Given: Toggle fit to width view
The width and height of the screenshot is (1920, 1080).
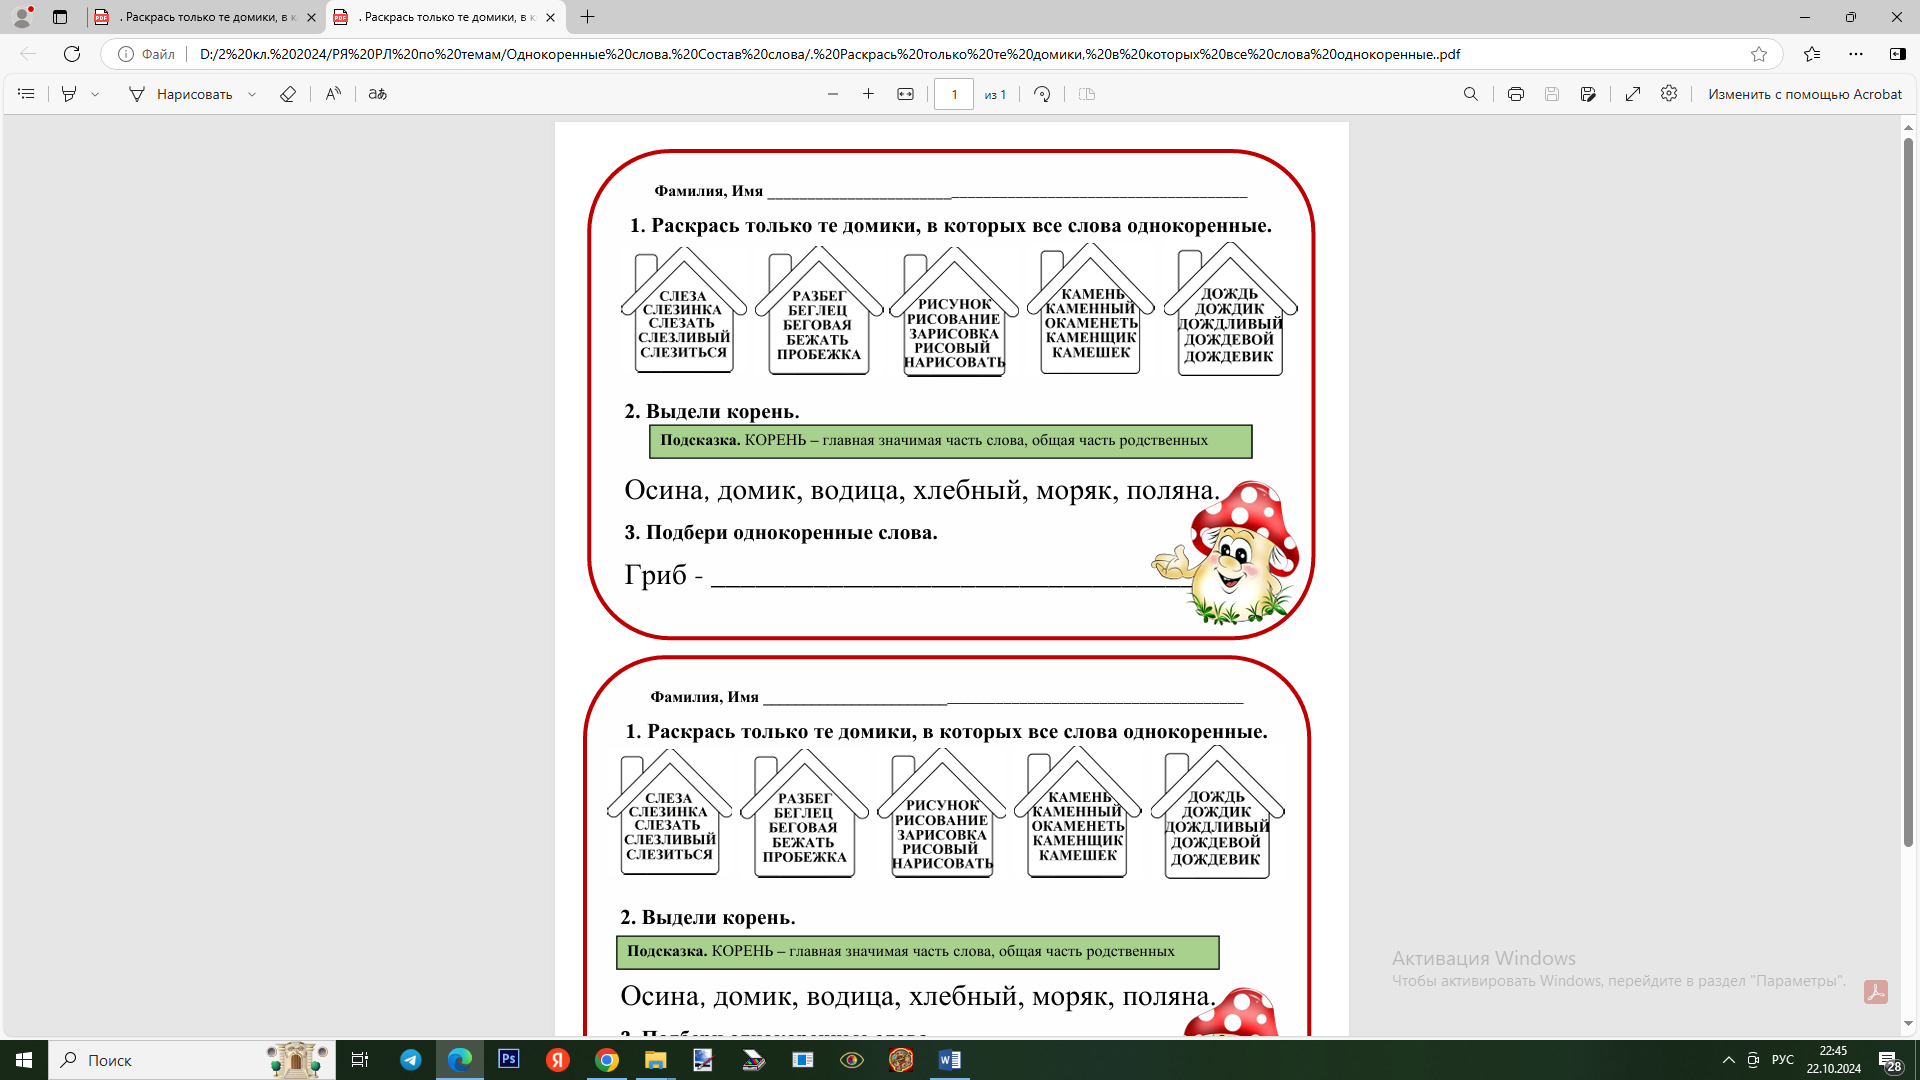Looking at the screenshot, I should tap(905, 94).
